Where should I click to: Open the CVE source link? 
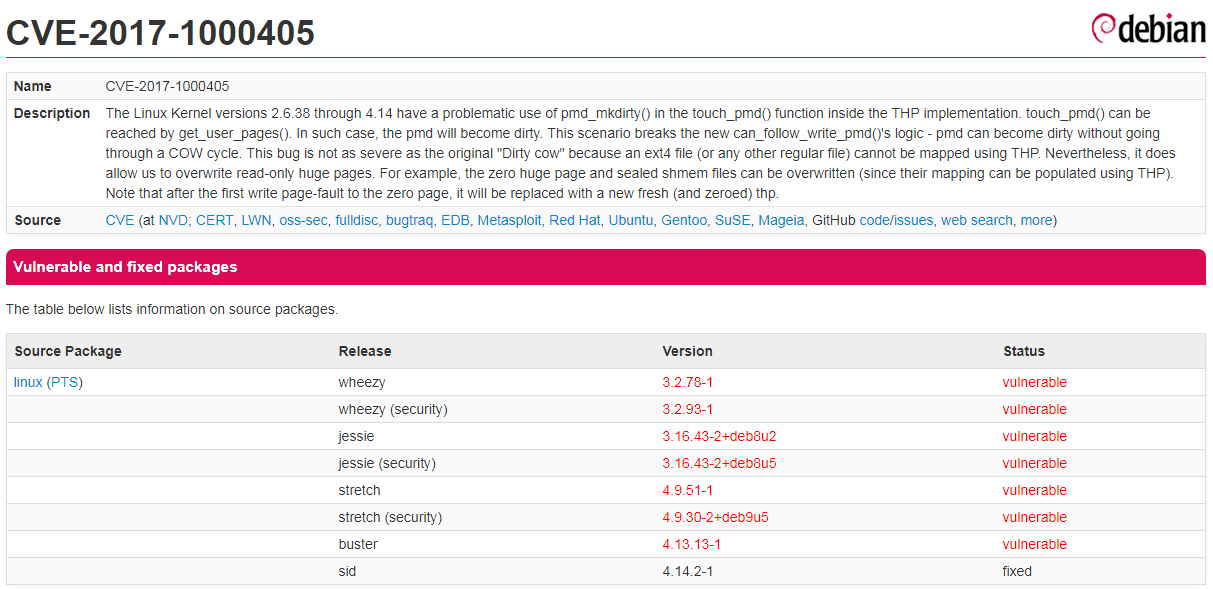119,220
